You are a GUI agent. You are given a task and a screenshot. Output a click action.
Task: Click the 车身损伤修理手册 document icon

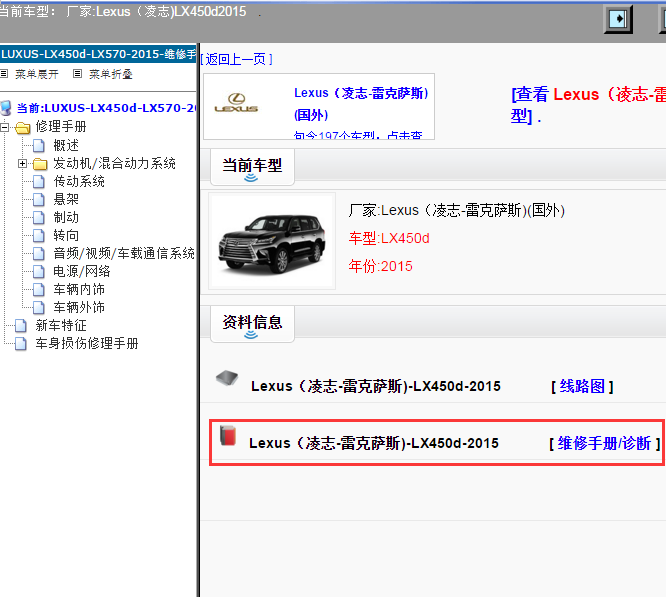click(x=21, y=343)
